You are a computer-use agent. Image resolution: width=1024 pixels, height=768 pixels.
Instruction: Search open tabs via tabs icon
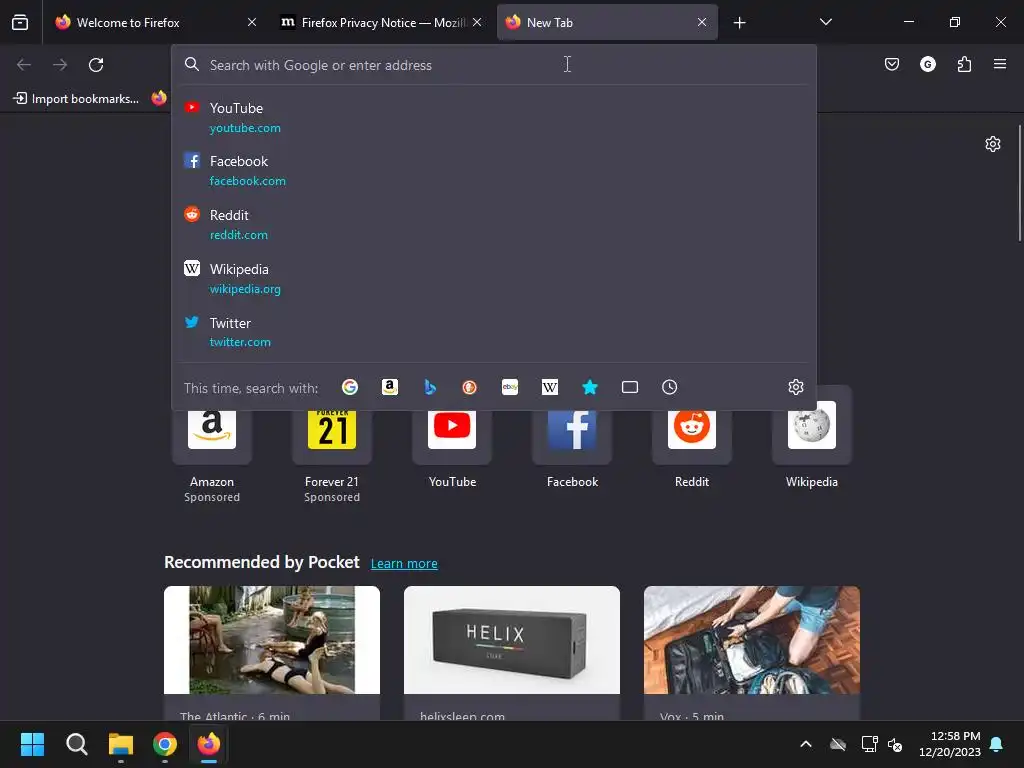(630, 387)
